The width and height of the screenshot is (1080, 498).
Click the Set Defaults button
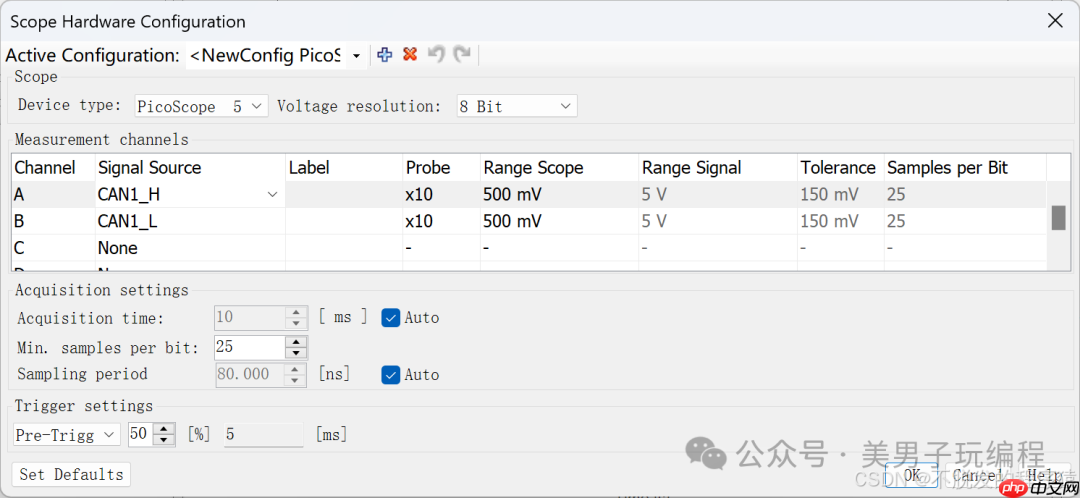[71, 474]
